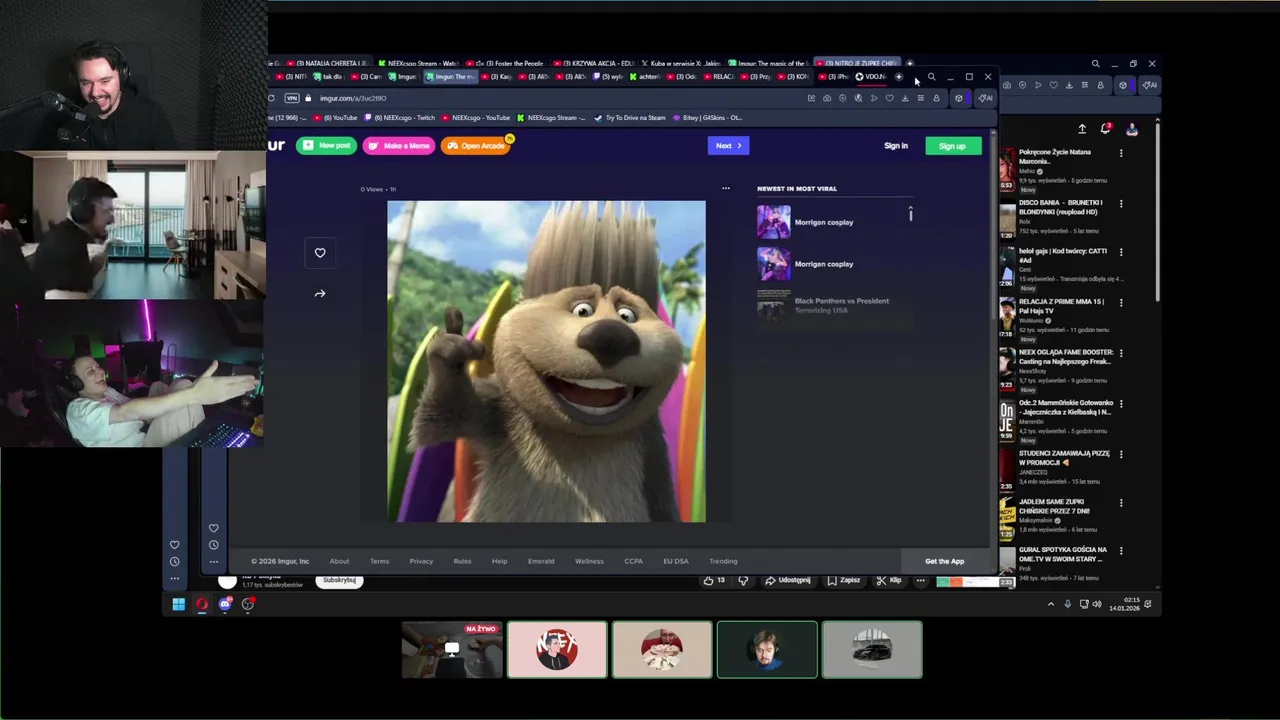The width and height of the screenshot is (1280, 720).
Task: Expand the hidden tray icons chevron
Action: (x=1050, y=604)
